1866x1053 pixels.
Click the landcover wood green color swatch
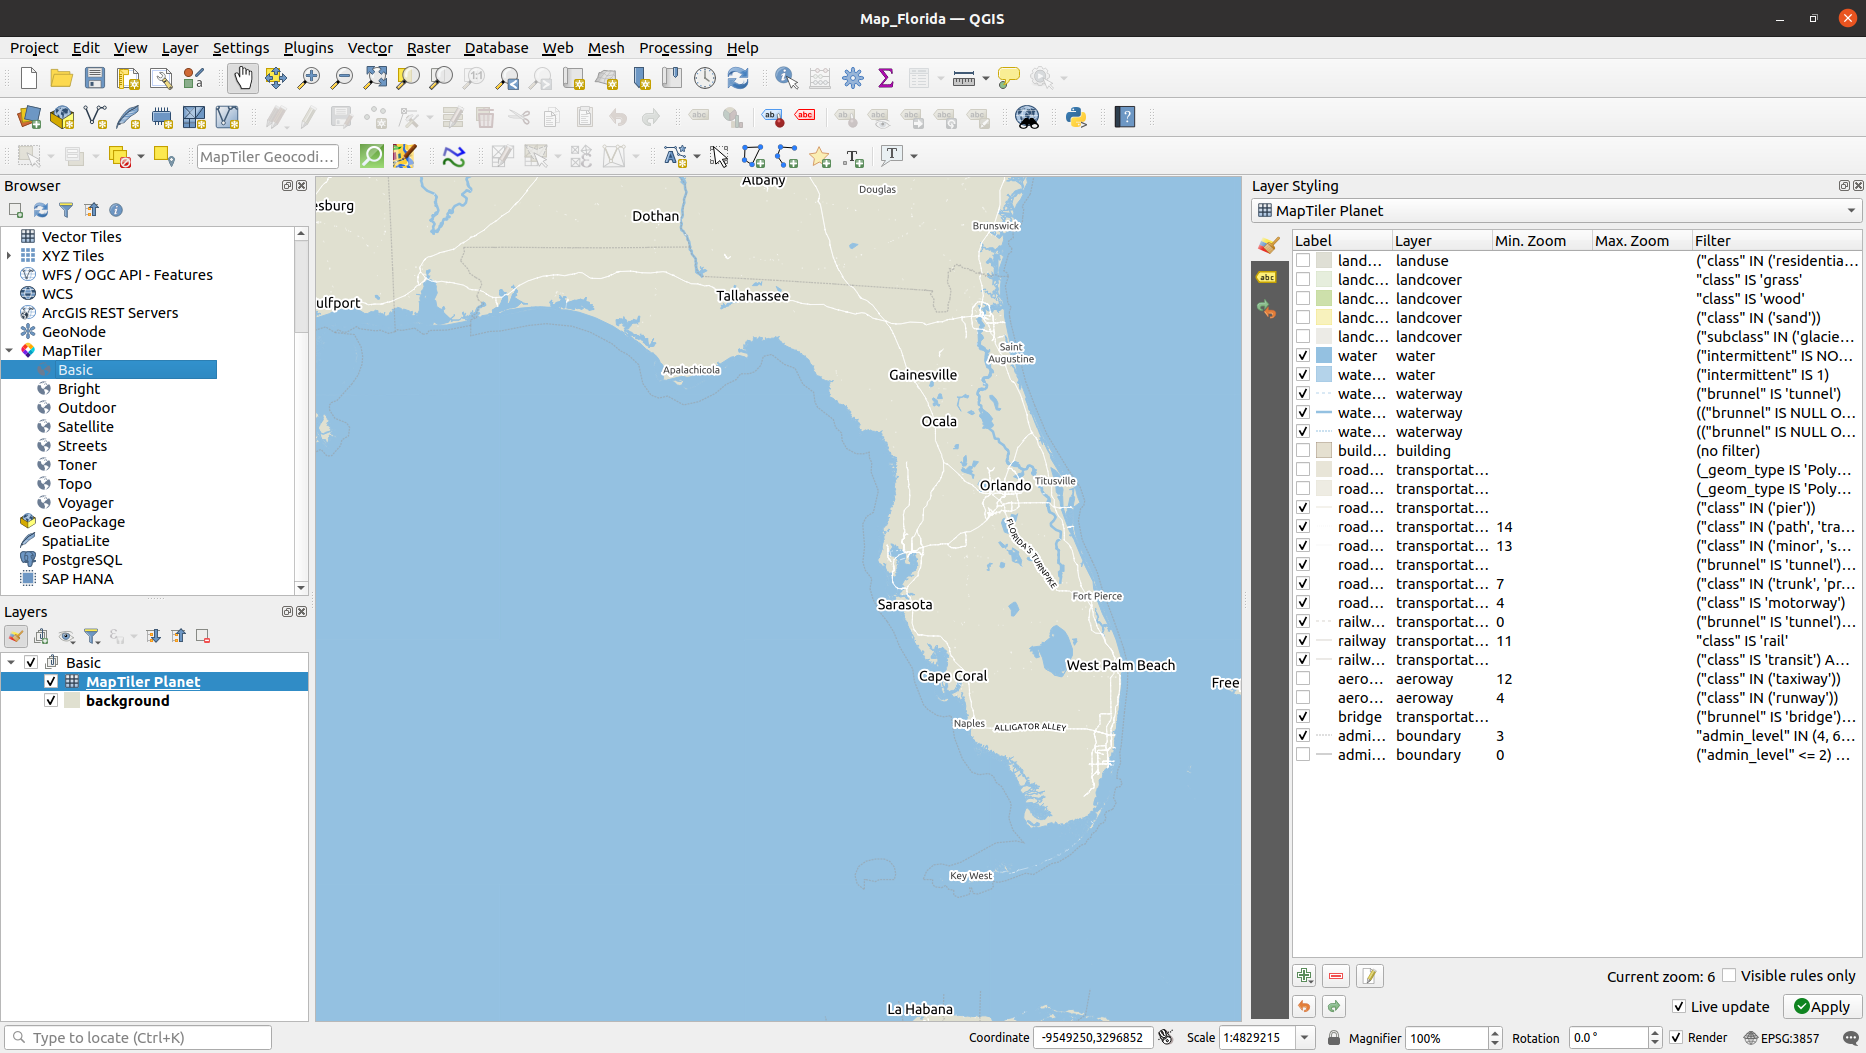coord(1323,299)
